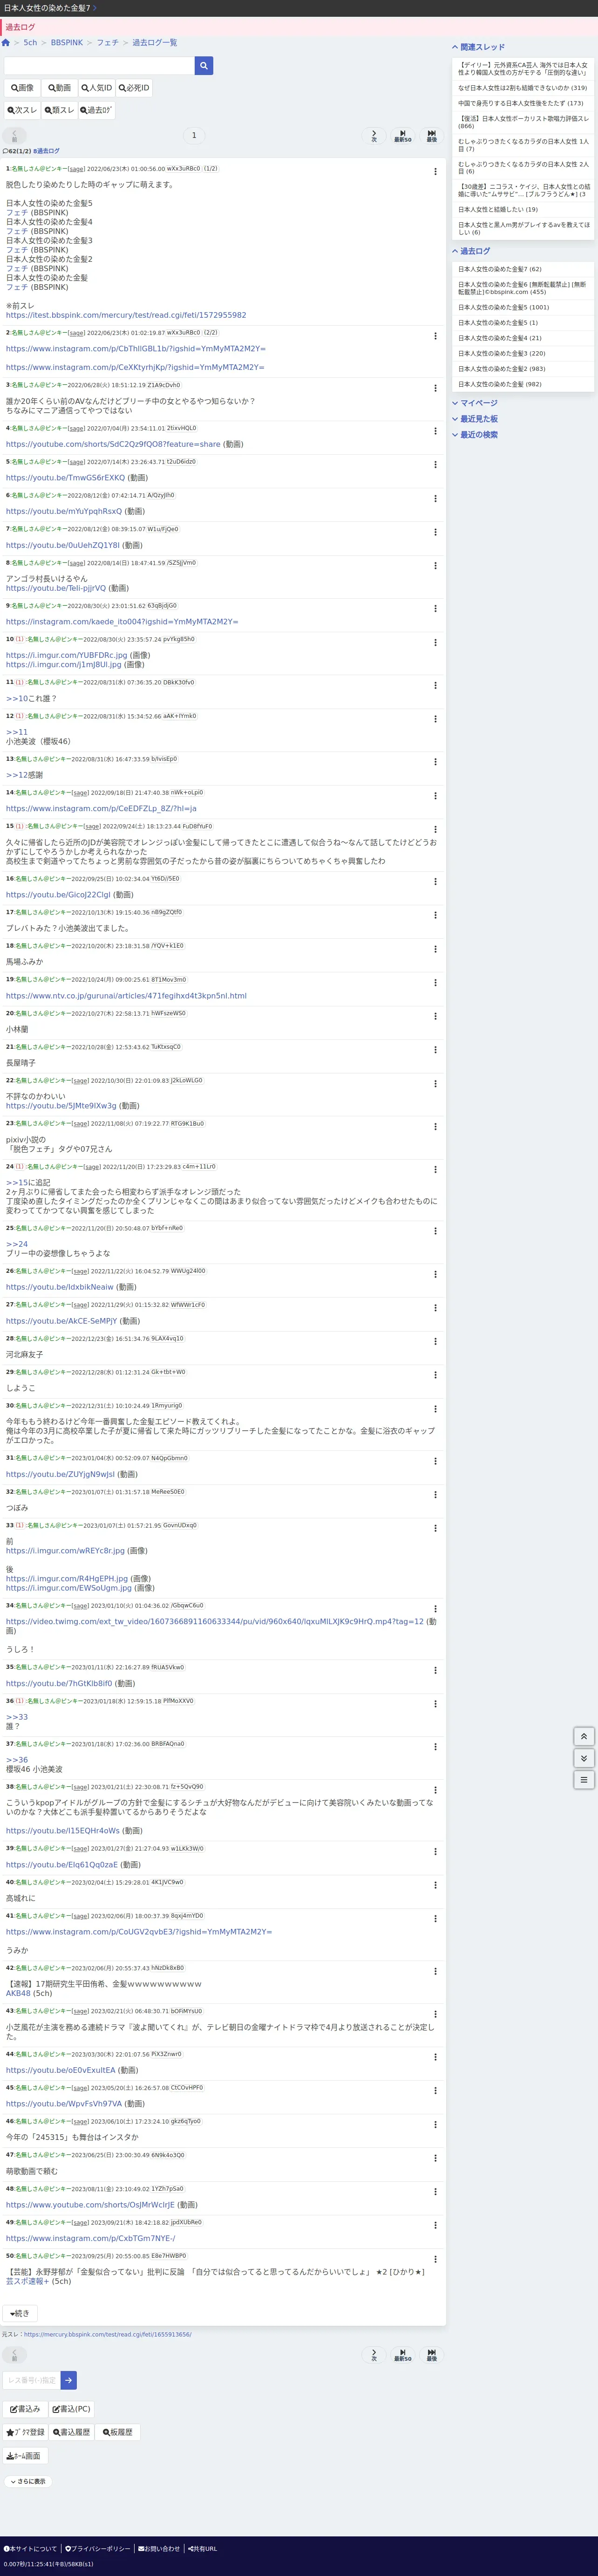Collapse the 関連スレッド section
This screenshot has width=598, height=2576.
[x=479, y=47]
